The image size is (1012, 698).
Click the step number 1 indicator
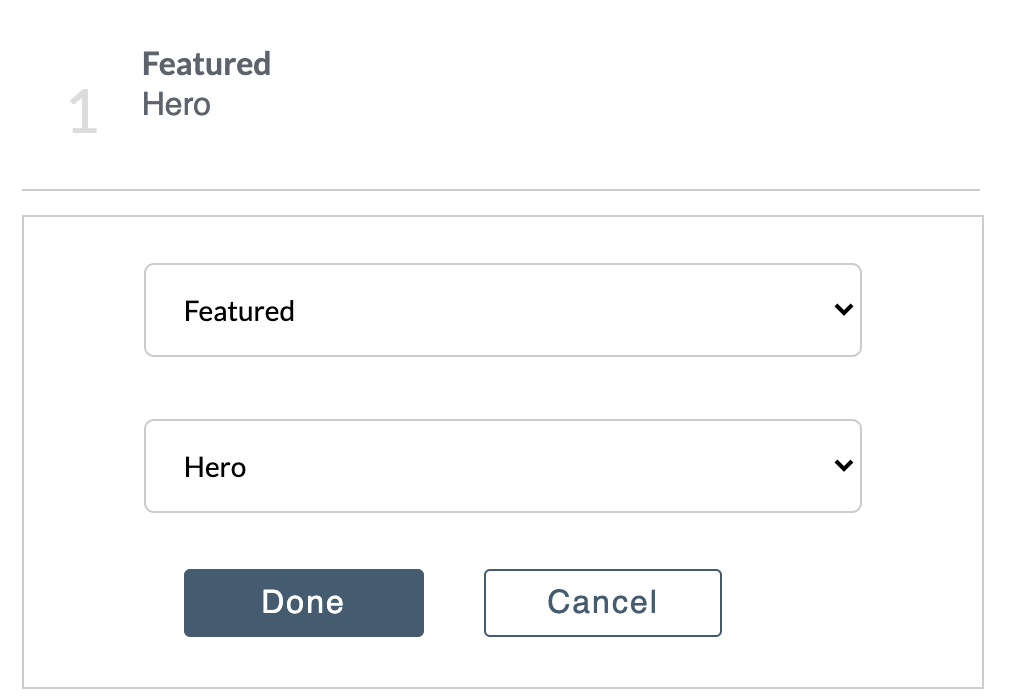[x=84, y=113]
